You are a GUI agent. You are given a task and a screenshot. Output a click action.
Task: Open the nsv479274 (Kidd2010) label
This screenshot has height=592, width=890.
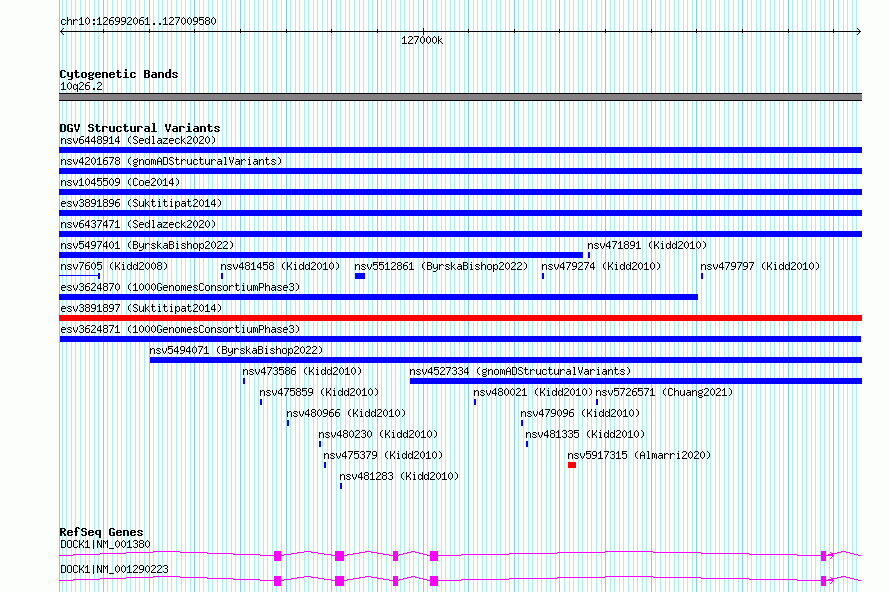click(601, 266)
